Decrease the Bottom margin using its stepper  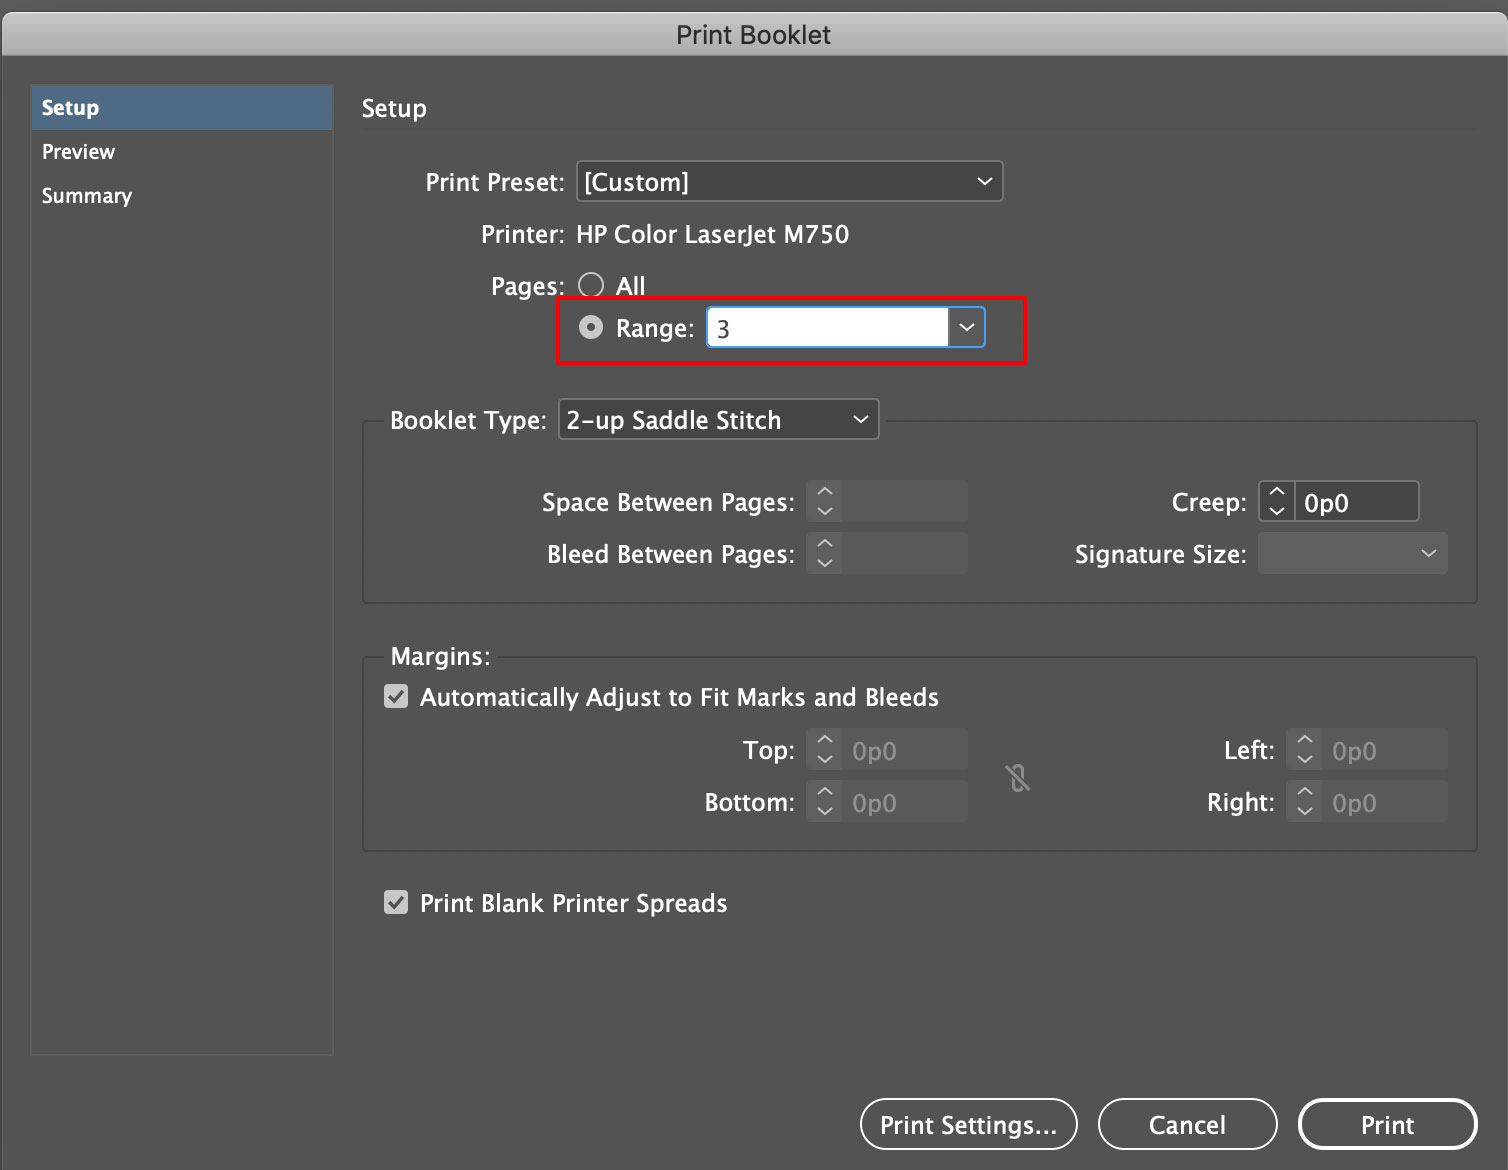[823, 809]
